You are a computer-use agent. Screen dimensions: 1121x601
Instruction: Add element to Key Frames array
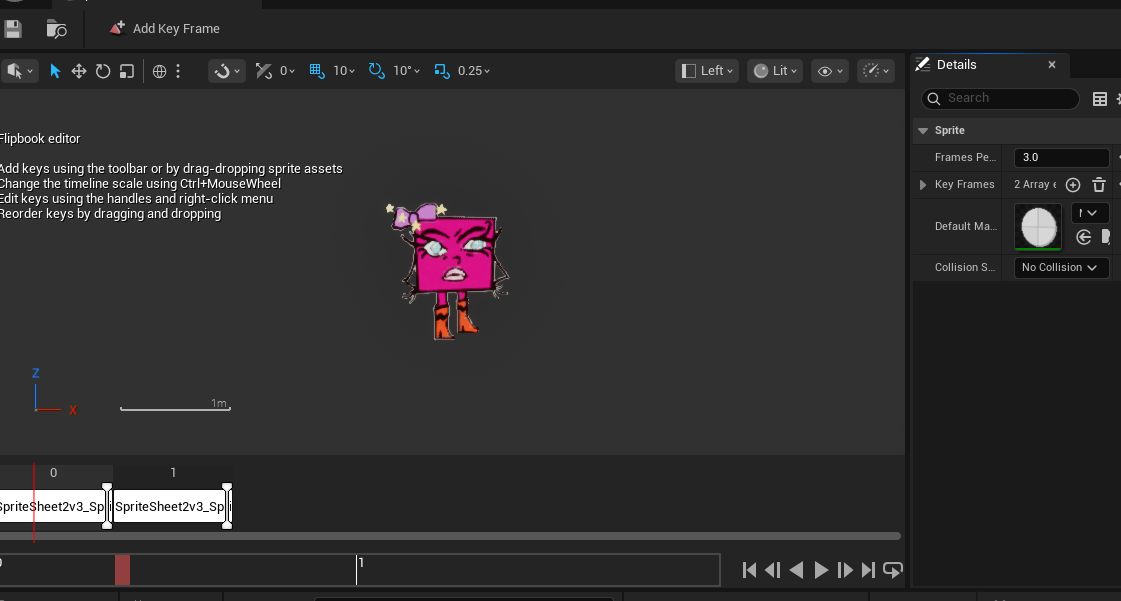pyautogui.click(x=1073, y=185)
